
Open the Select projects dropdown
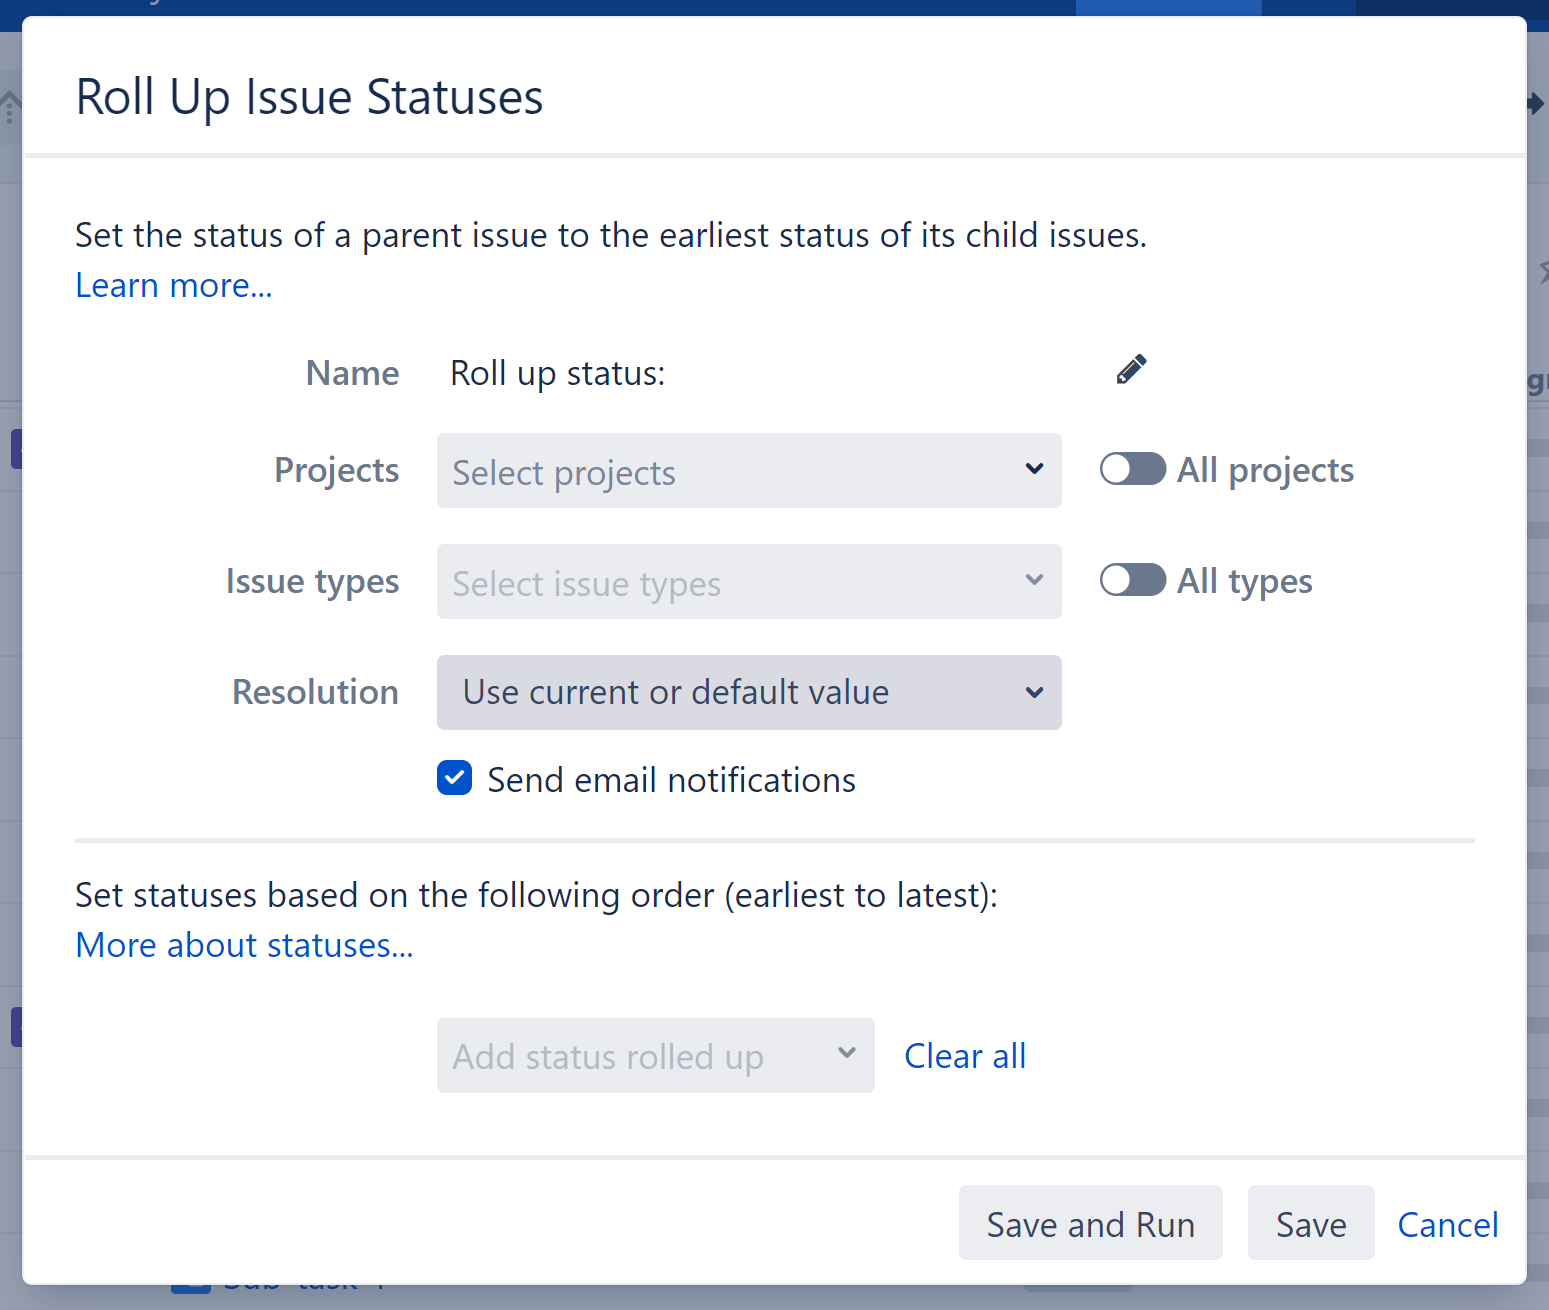[x=700, y=471]
